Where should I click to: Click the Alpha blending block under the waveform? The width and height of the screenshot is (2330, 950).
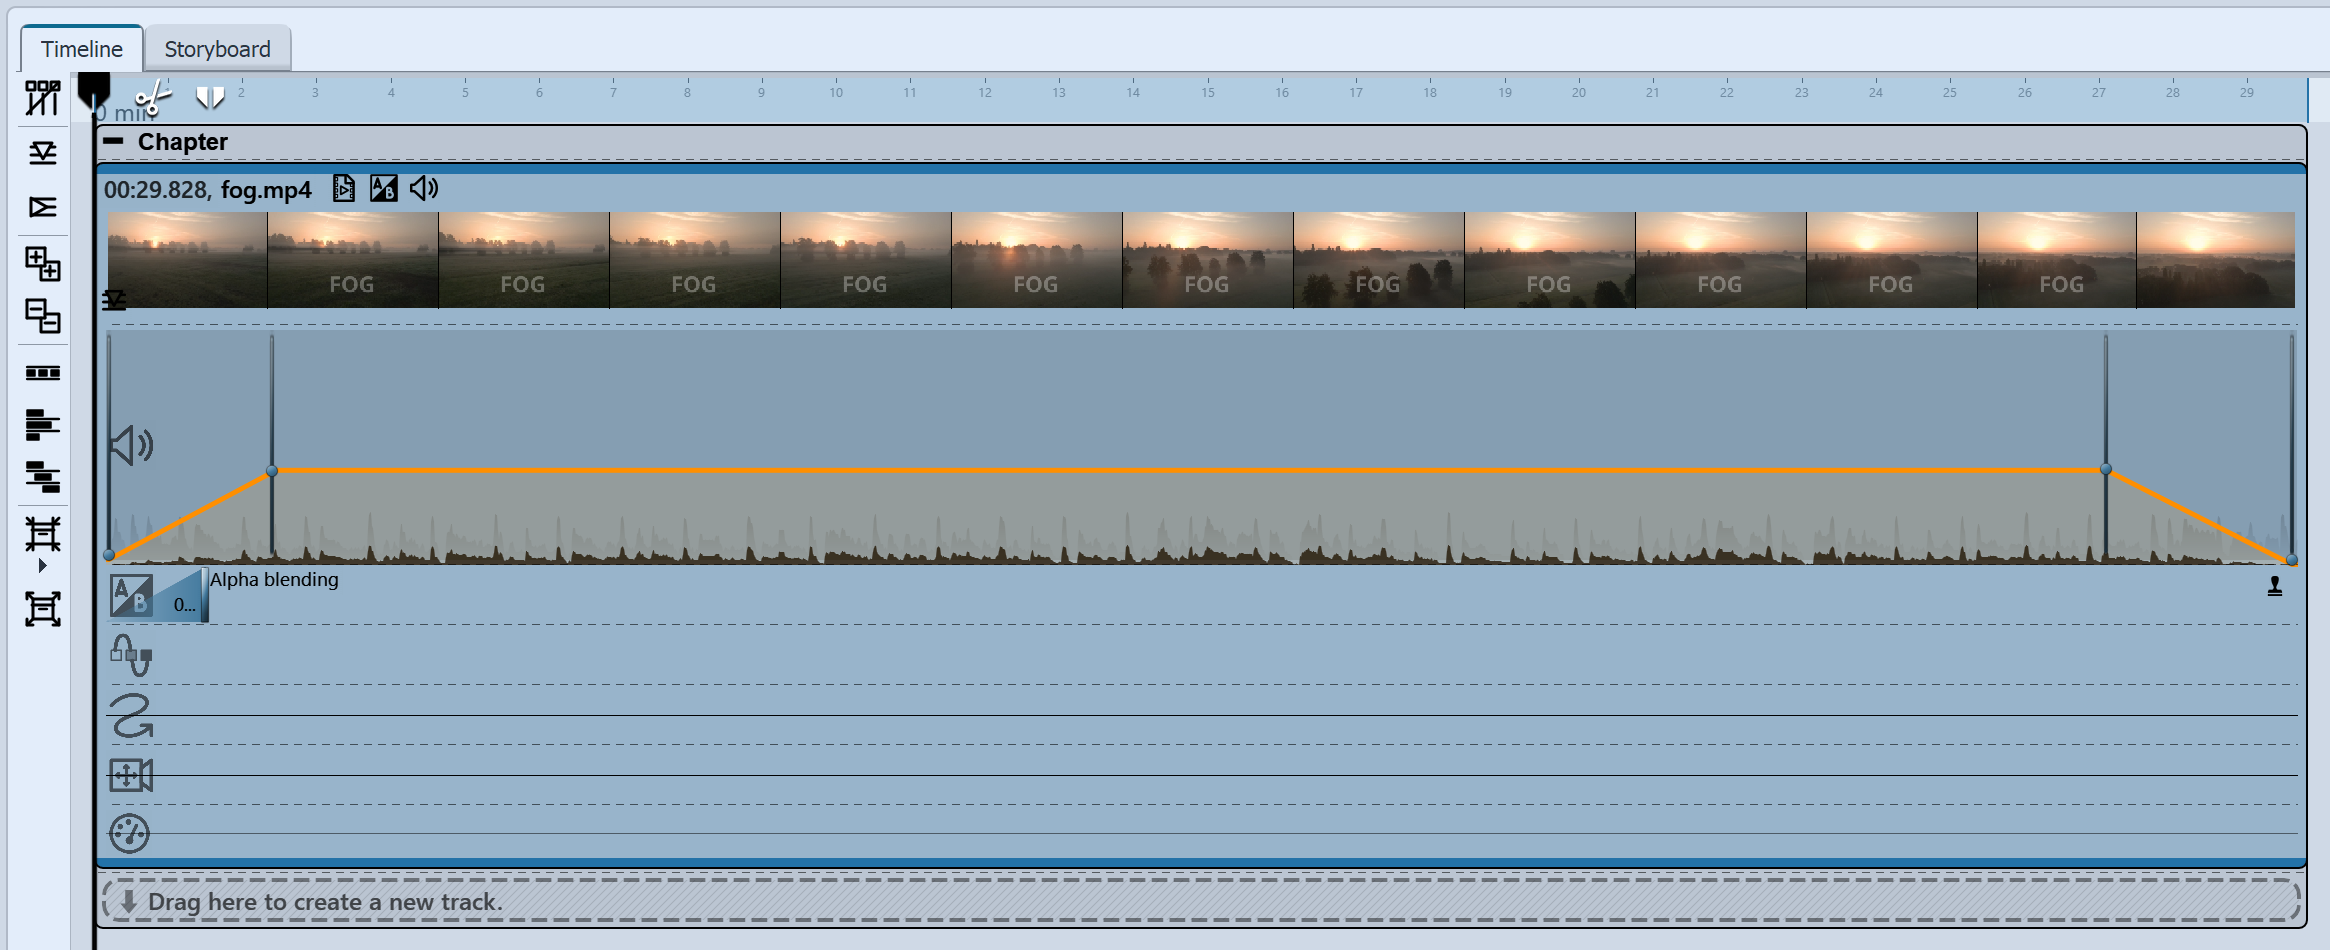155,597
